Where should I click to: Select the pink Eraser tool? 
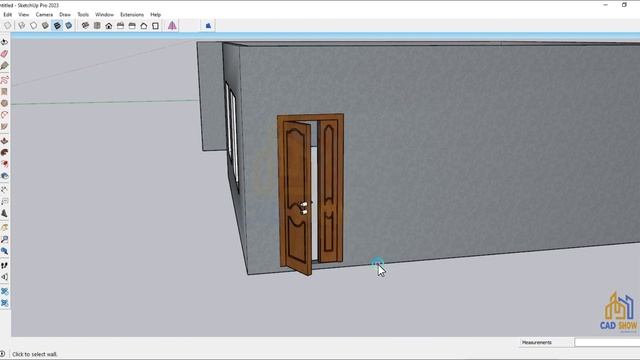[x=4, y=54]
